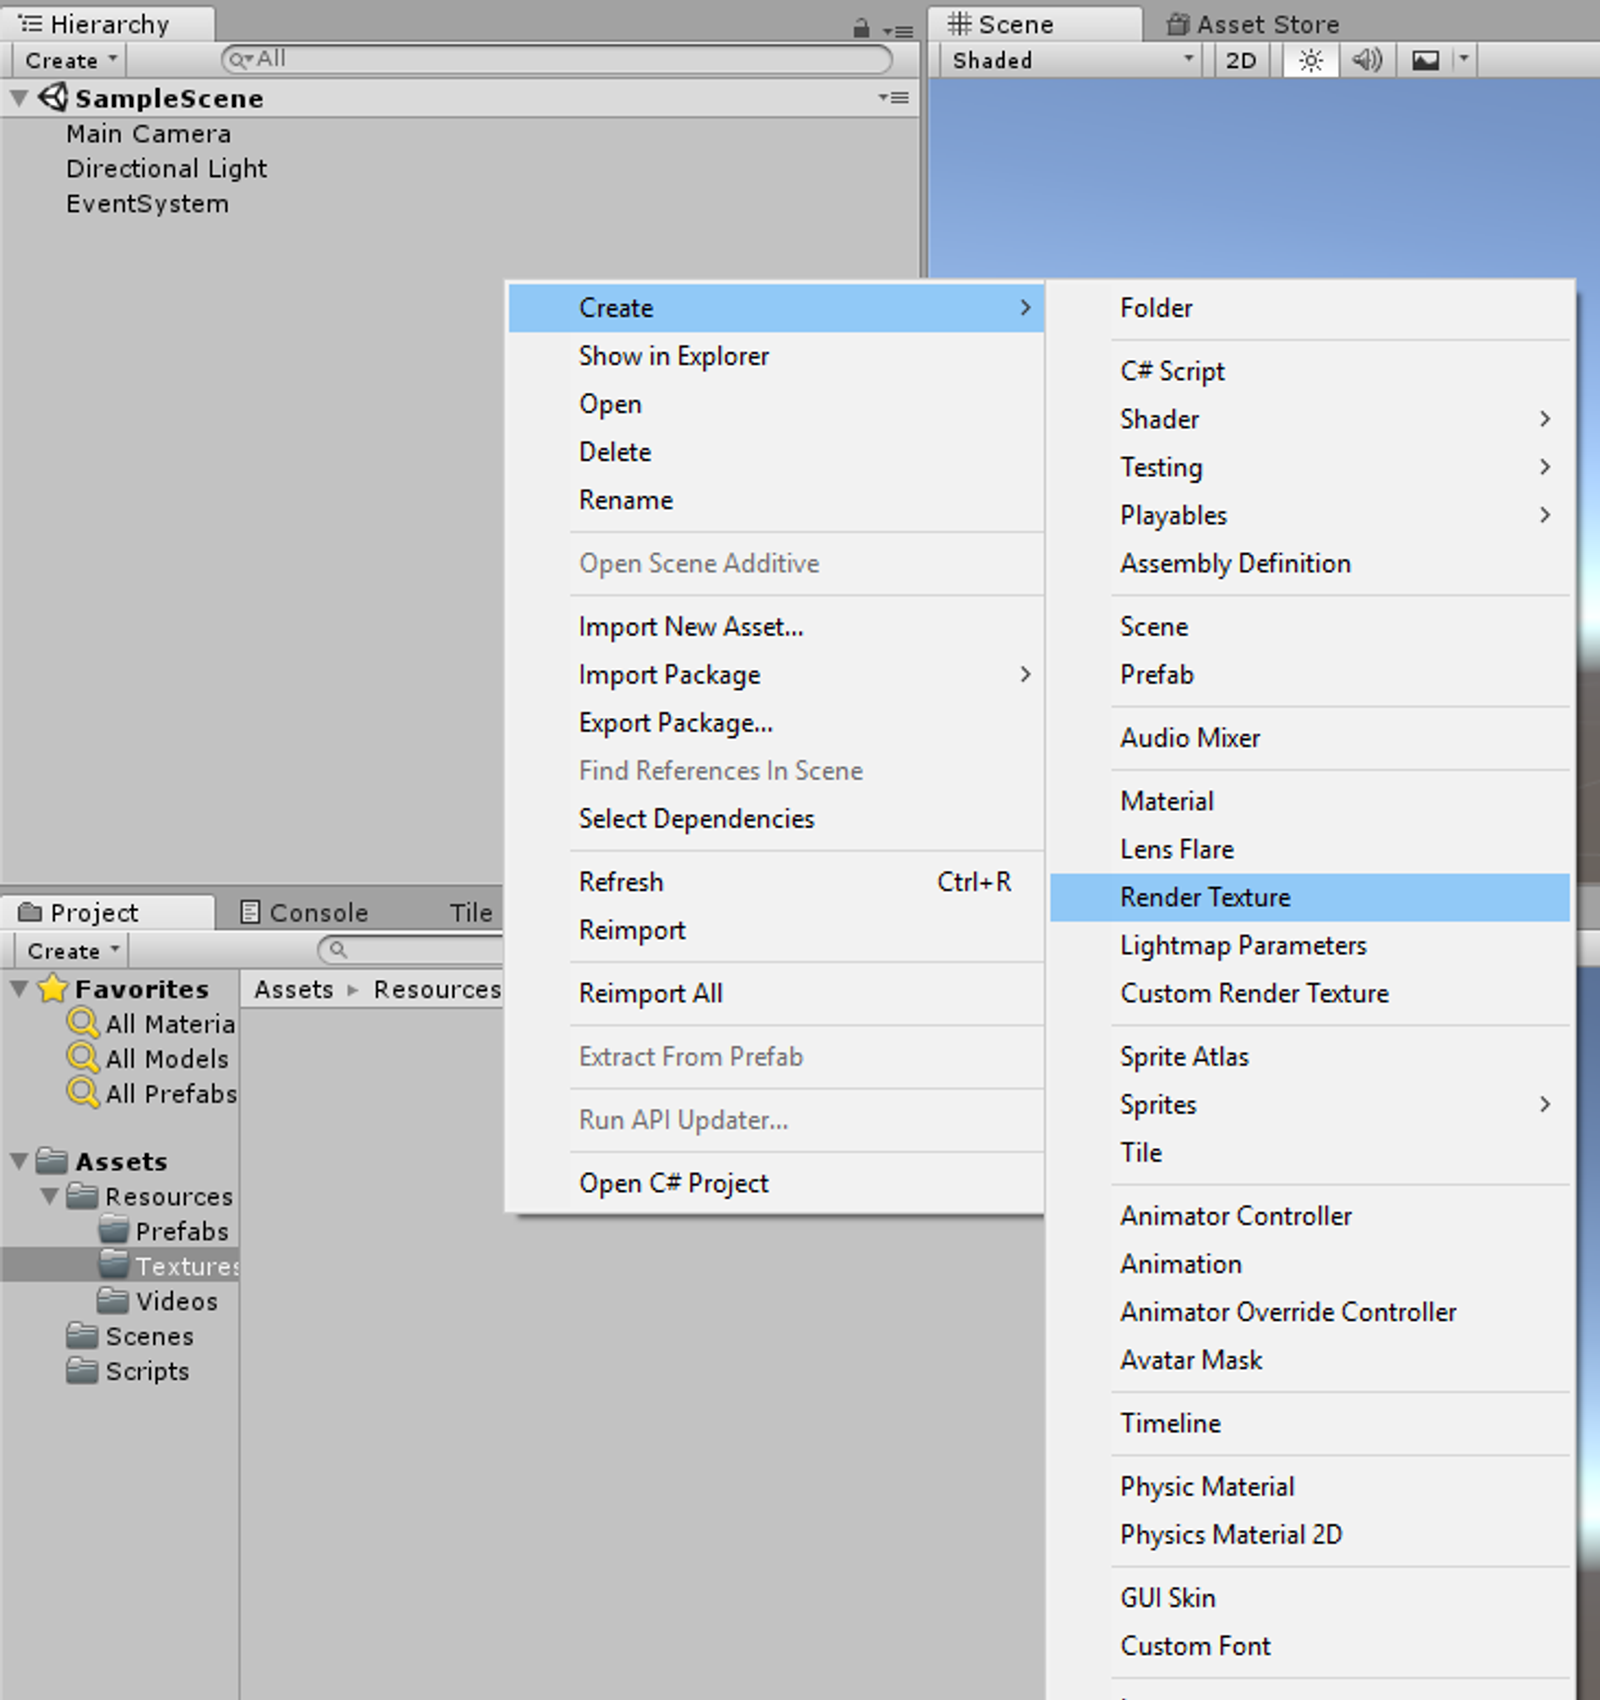Choose Rename from the context menu
1600x1700 pixels.
click(776, 500)
